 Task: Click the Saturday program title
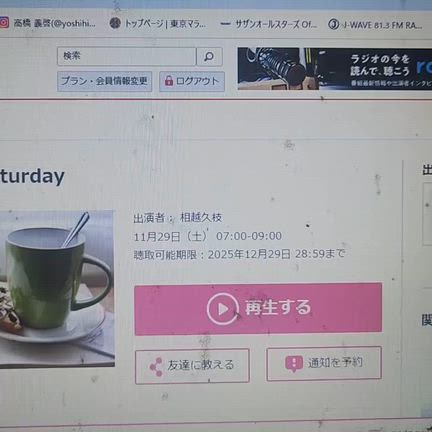pos(32,176)
